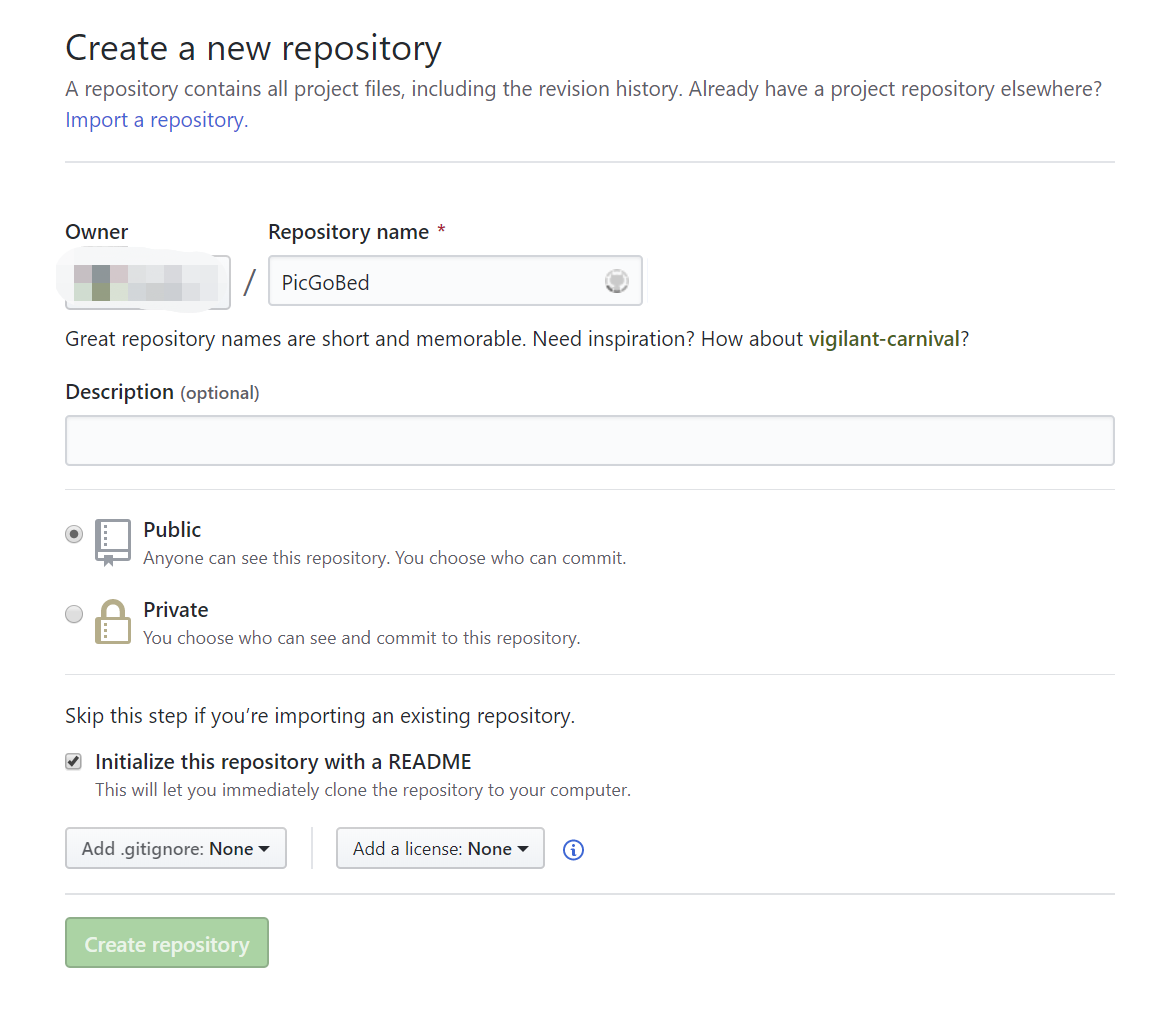Viewport: 1174px width, 1012px height.
Task: Open the Import a repository link
Action: pyautogui.click(x=156, y=120)
